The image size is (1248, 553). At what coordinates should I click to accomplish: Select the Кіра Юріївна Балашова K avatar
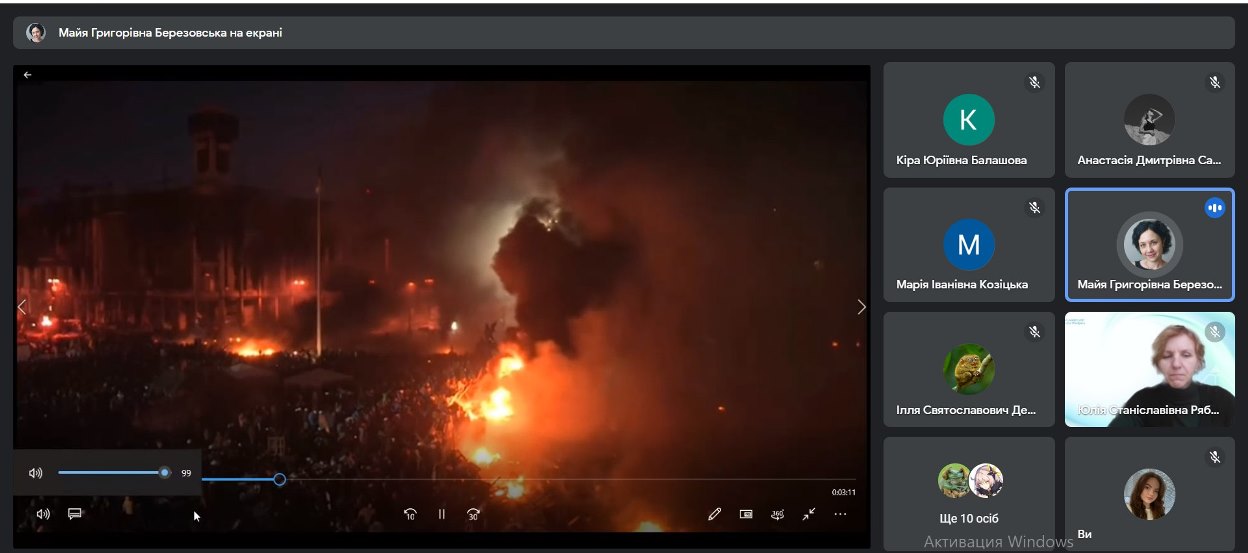(968, 120)
